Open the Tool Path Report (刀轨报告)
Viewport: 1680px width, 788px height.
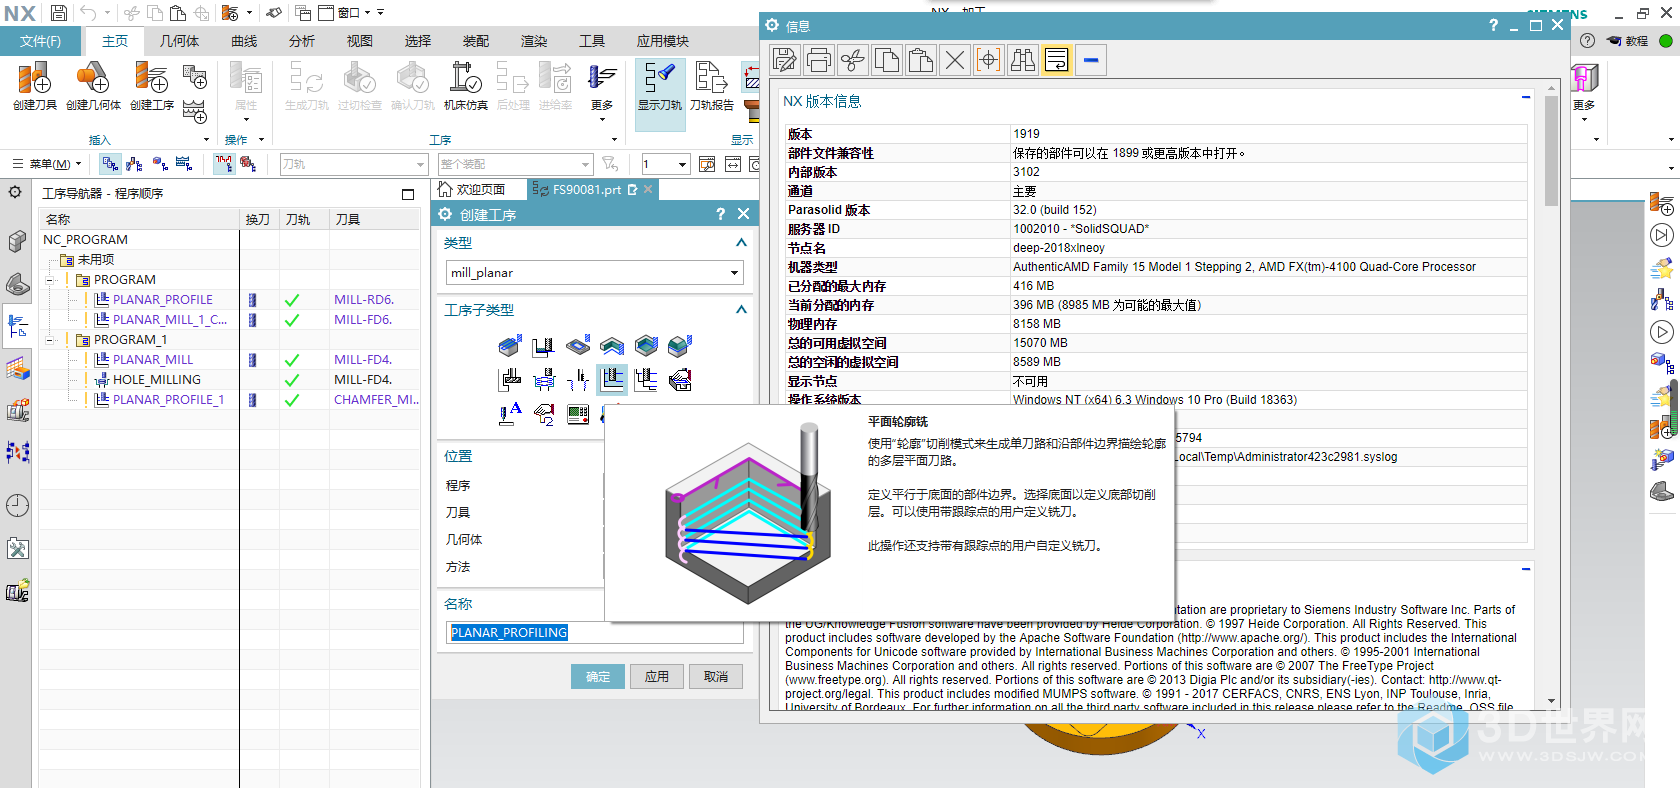pyautogui.click(x=712, y=85)
